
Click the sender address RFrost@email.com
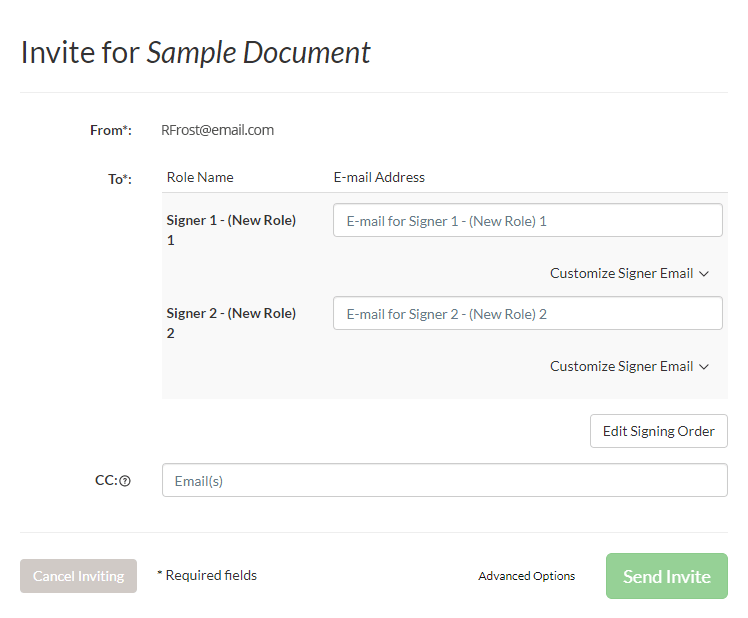click(217, 130)
